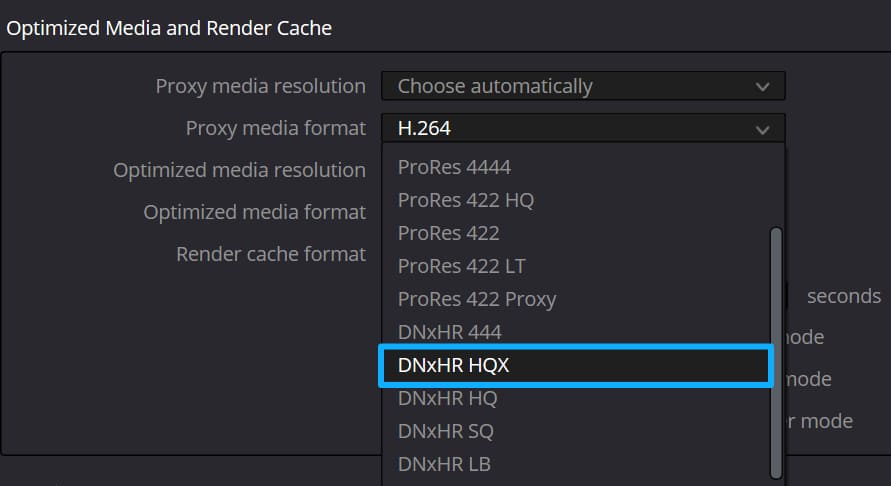Image resolution: width=891 pixels, height=486 pixels.
Task: Choose DNxHR HQ format
Action: pos(575,398)
